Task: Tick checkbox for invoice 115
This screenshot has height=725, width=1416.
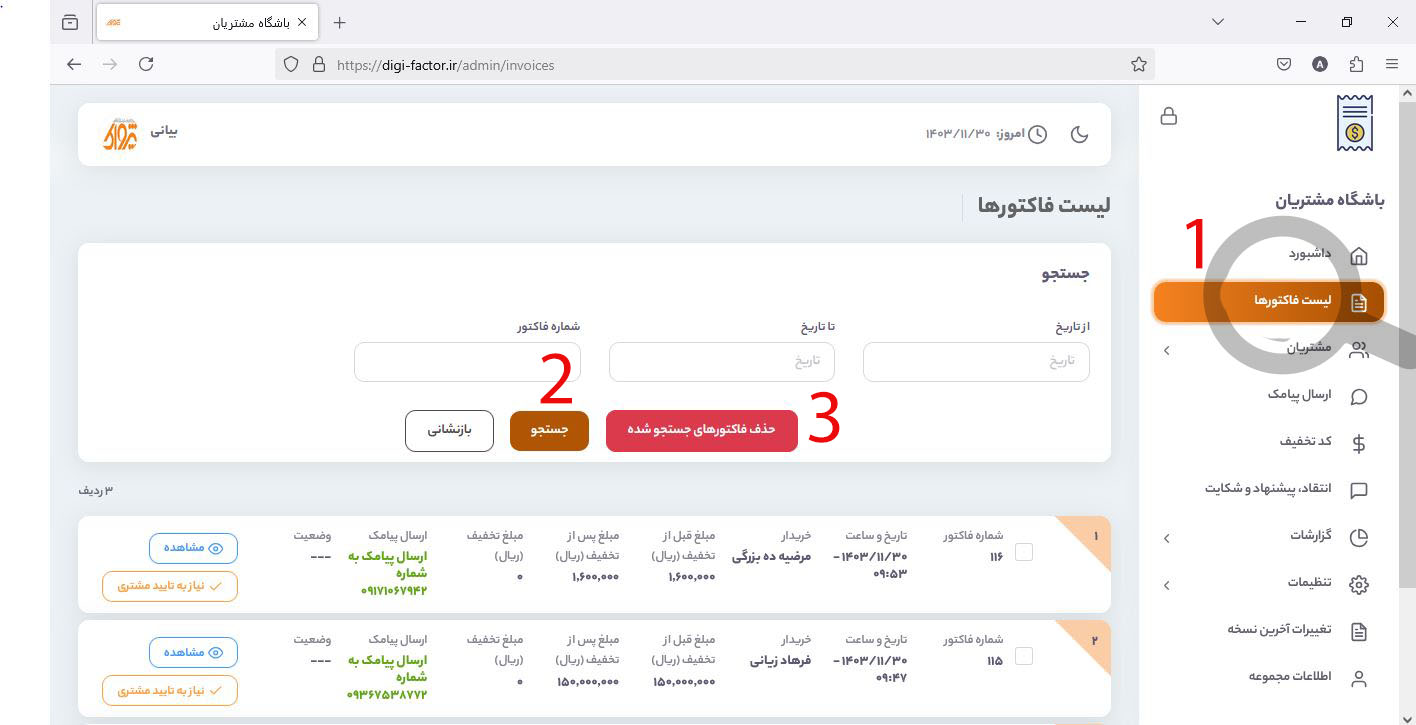Action: coord(1024,656)
